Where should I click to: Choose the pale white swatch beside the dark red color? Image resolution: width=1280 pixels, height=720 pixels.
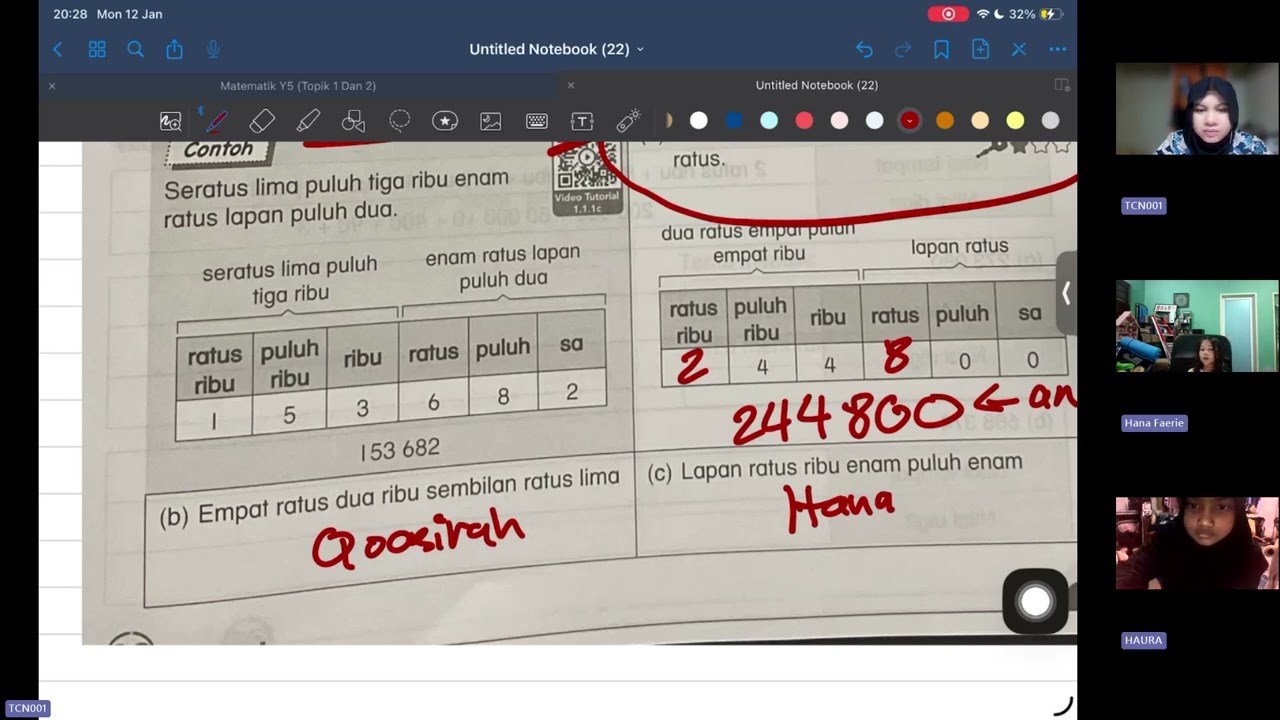point(874,121)
